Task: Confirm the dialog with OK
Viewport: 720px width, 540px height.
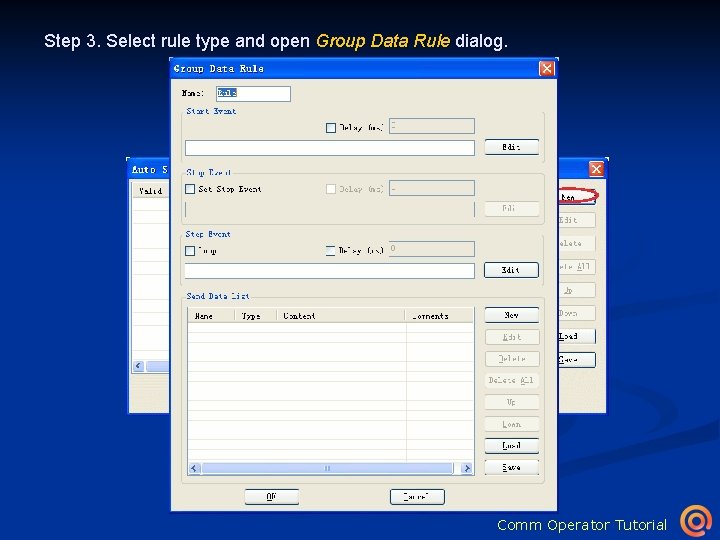Action: pyautogui.click(x=271, y=497)
